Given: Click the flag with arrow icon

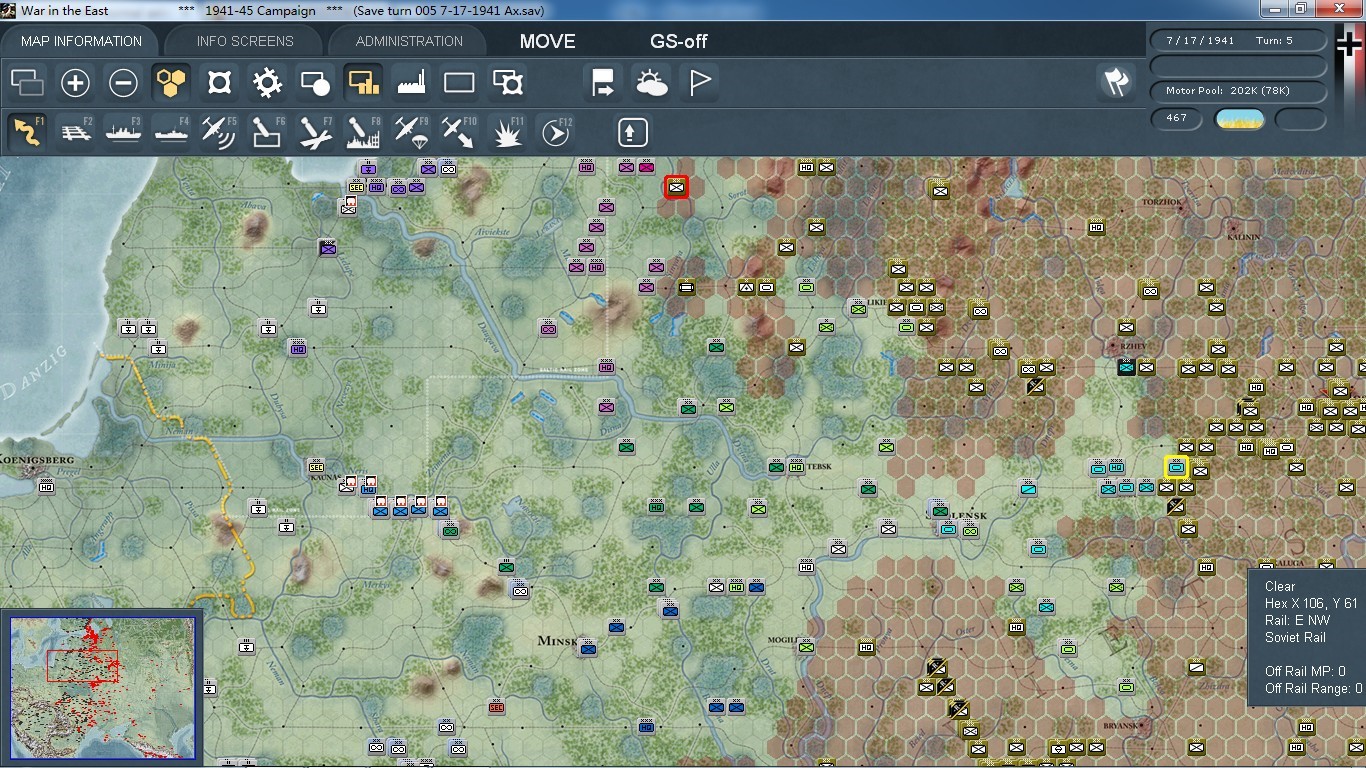Looking at the screenshot, I should 603,83.
